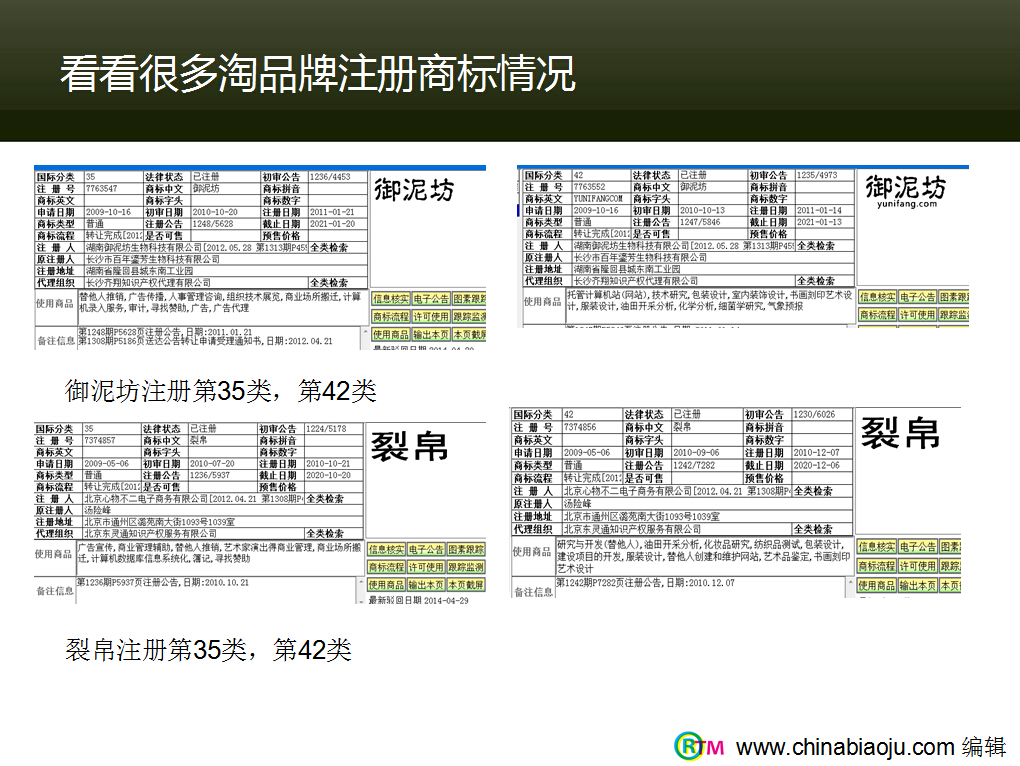This screenshot has height=766, width=1020.
Task: Click 信息核实 in the 裂帛 class 42 record
Action: point(876,547)
